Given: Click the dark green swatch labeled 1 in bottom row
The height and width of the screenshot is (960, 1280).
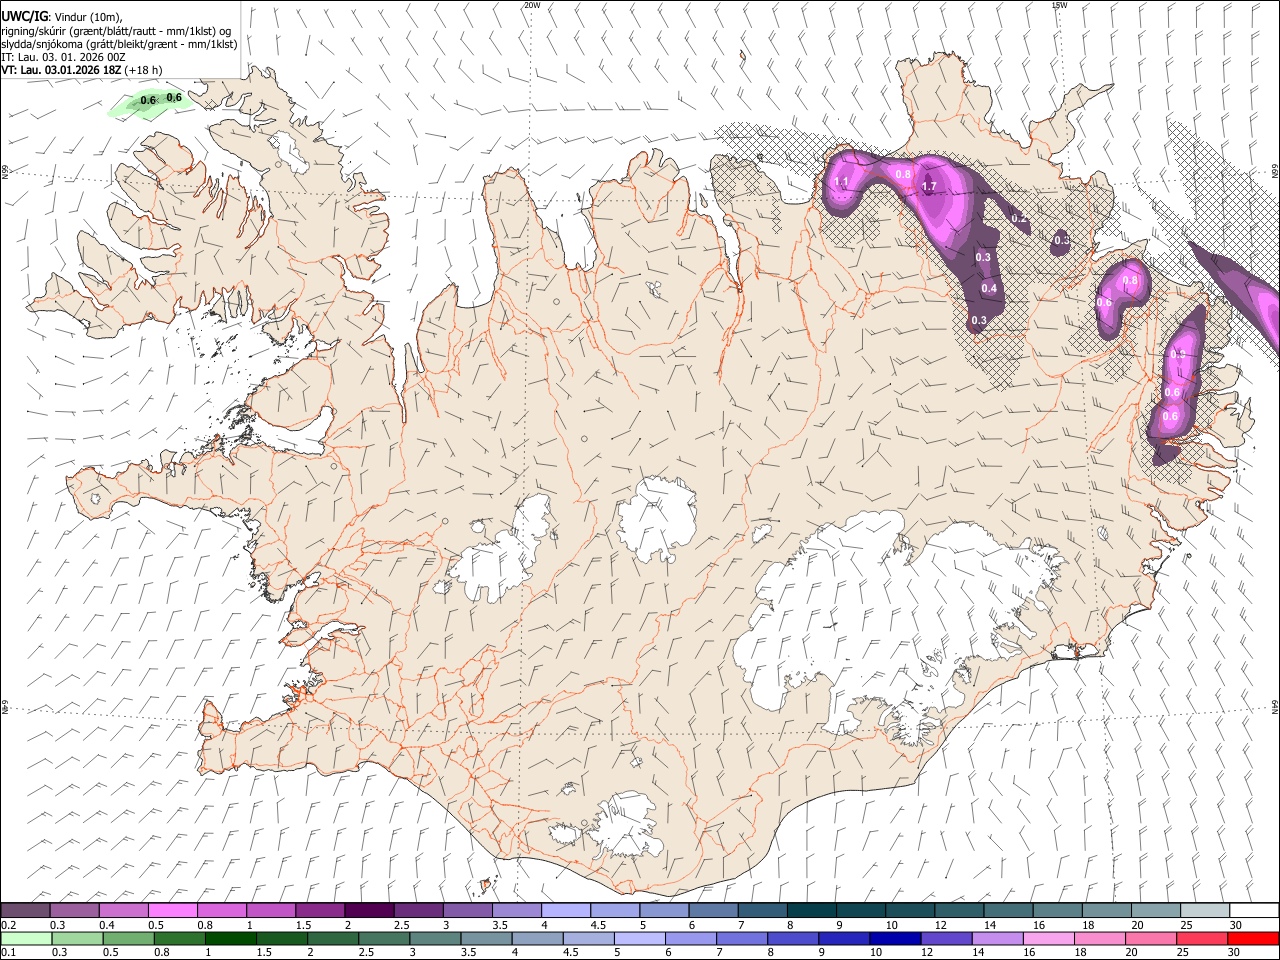Looking at the screenshot, I should pyautogui.click(x=231, y=938).
